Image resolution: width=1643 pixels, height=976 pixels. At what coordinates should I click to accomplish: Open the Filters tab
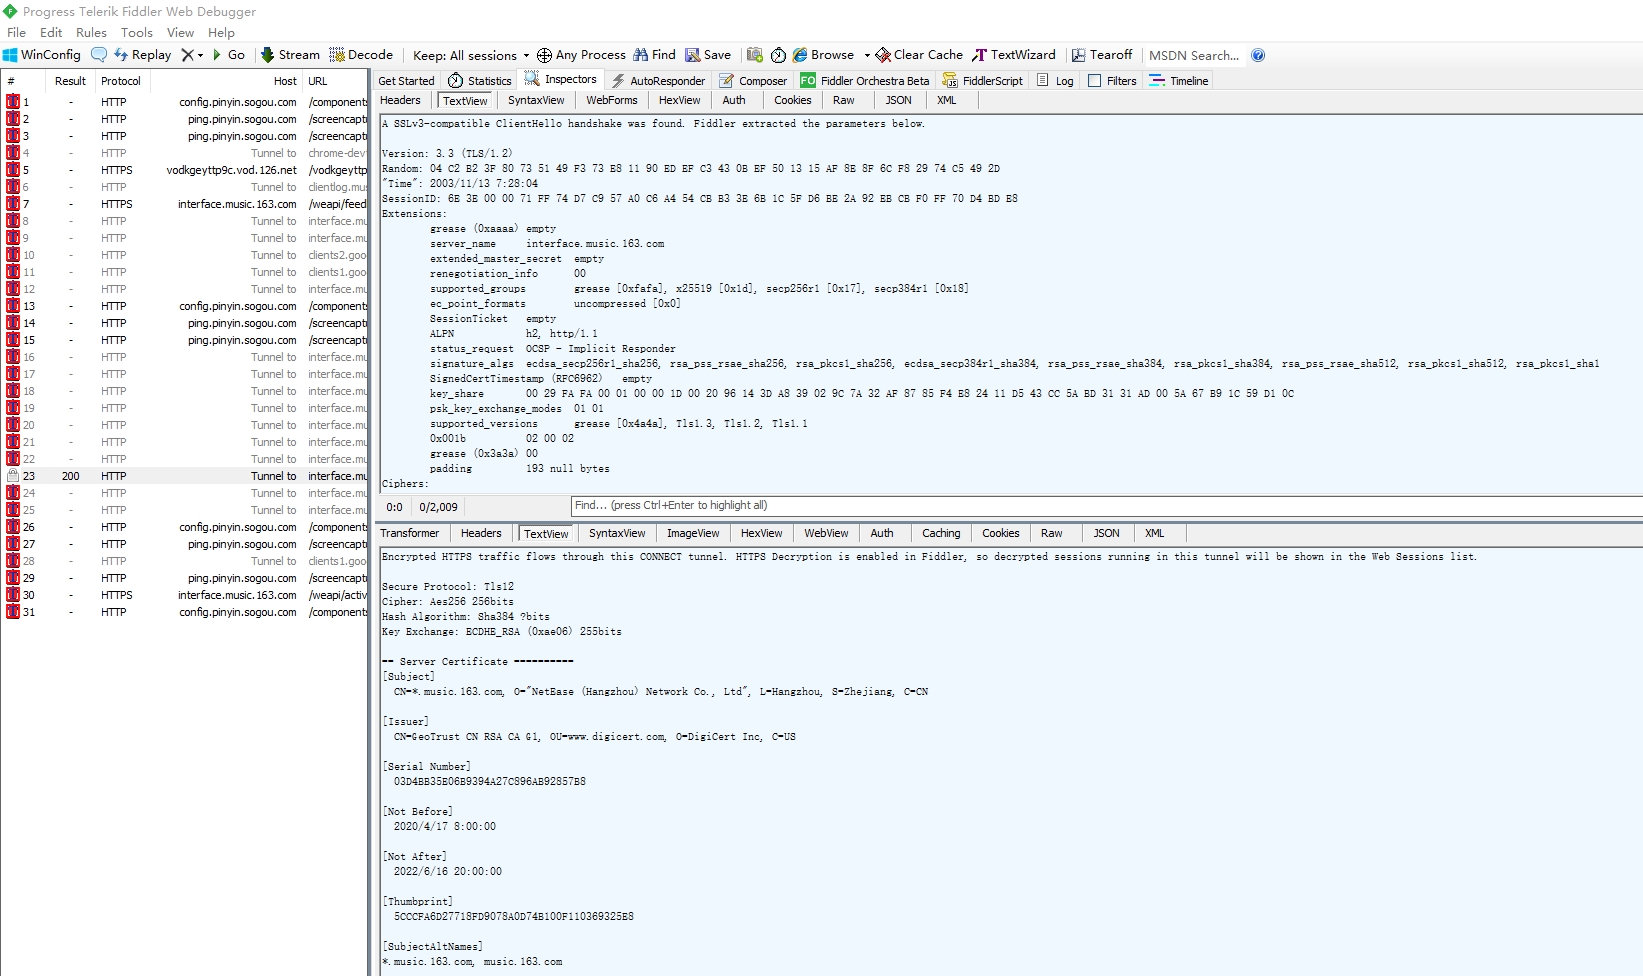coord(1112,81)
